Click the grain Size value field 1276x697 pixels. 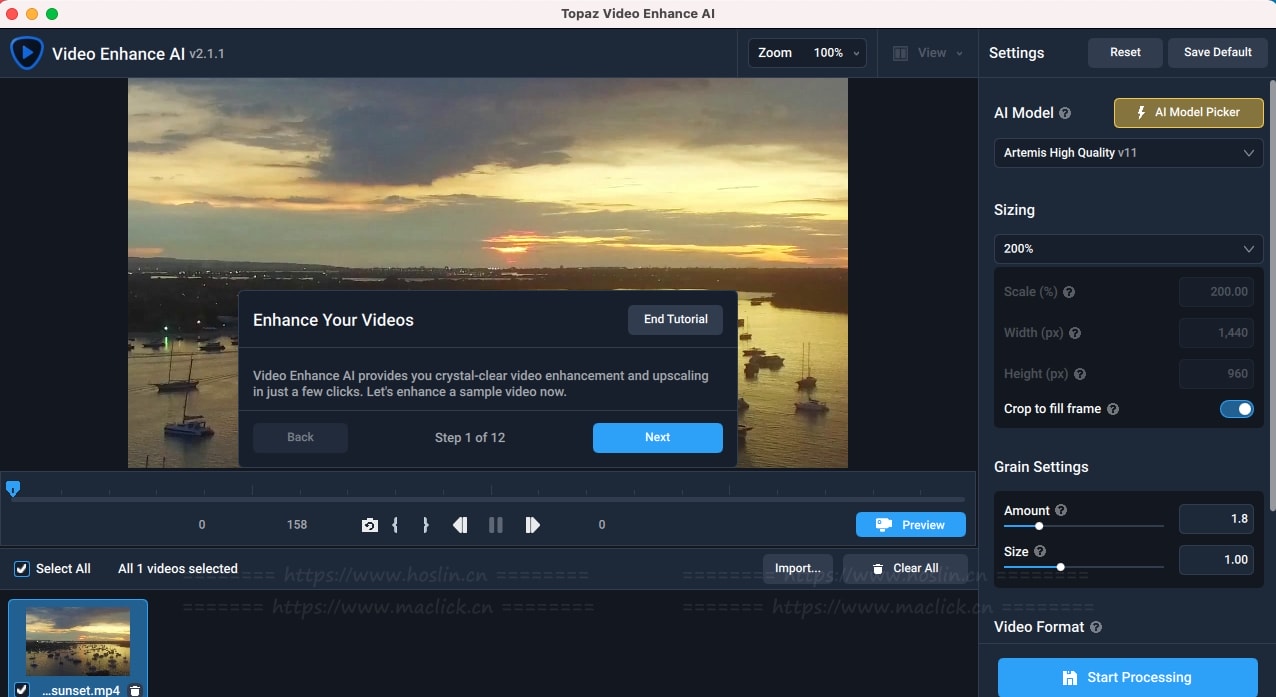coord(1215,560)
